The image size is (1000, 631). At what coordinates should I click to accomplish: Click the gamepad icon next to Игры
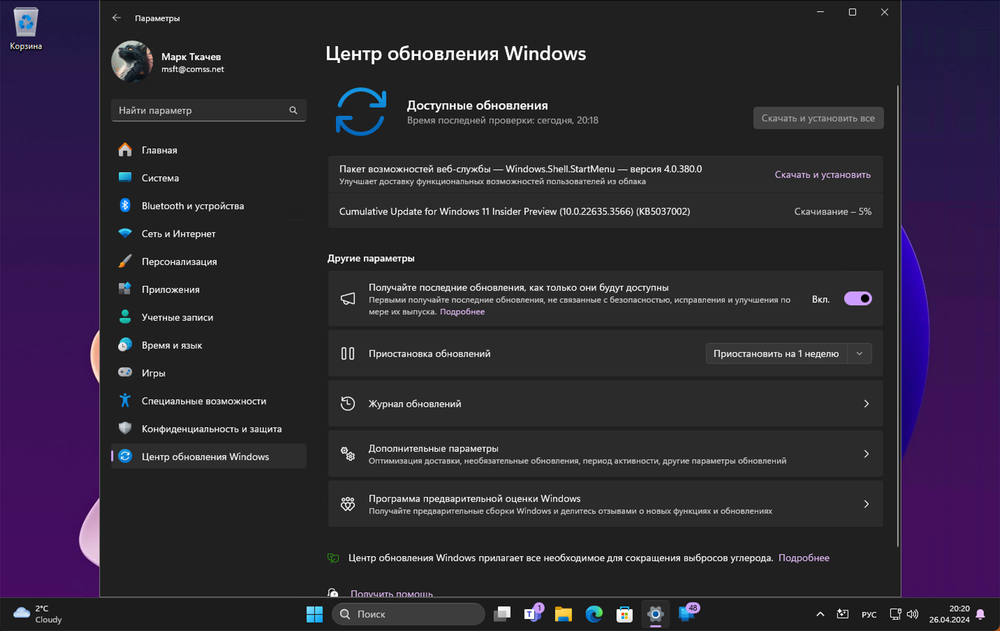pyautogui.click(x=125, y=373)
